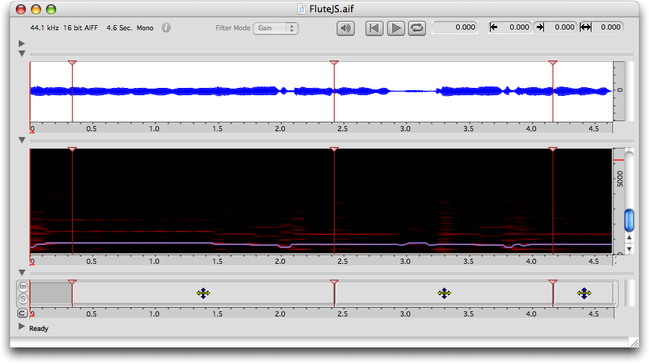Rewind to start of the sound
Image resolution: width=649 pixels, height=364 pixels.
tap(374, 28)
